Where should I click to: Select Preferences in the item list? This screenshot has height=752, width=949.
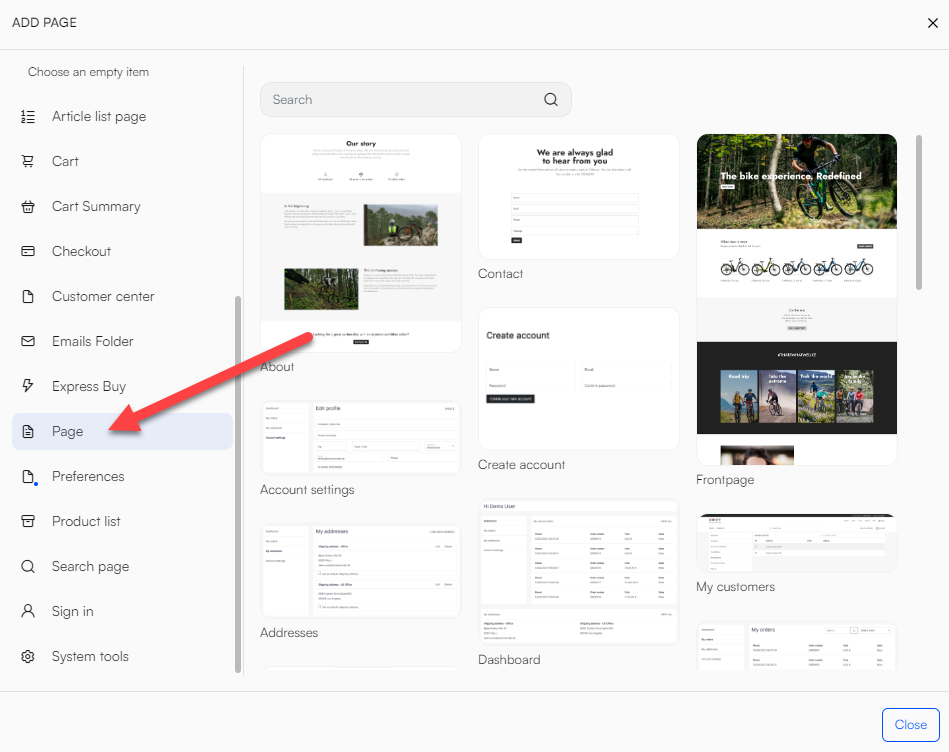[88, 477]
